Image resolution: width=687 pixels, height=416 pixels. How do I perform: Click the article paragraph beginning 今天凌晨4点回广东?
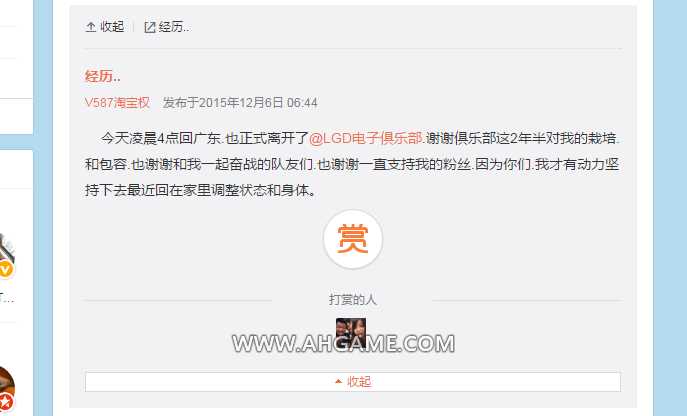pyautogui.click(x=352, y=164)
